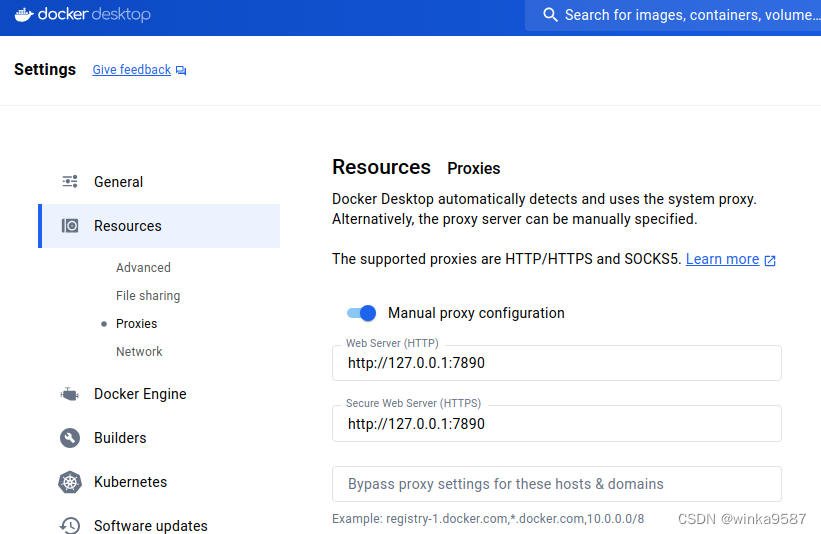The image size is (821, 534).
Task: Click the feedback chat icon
Action: point(181,70)
